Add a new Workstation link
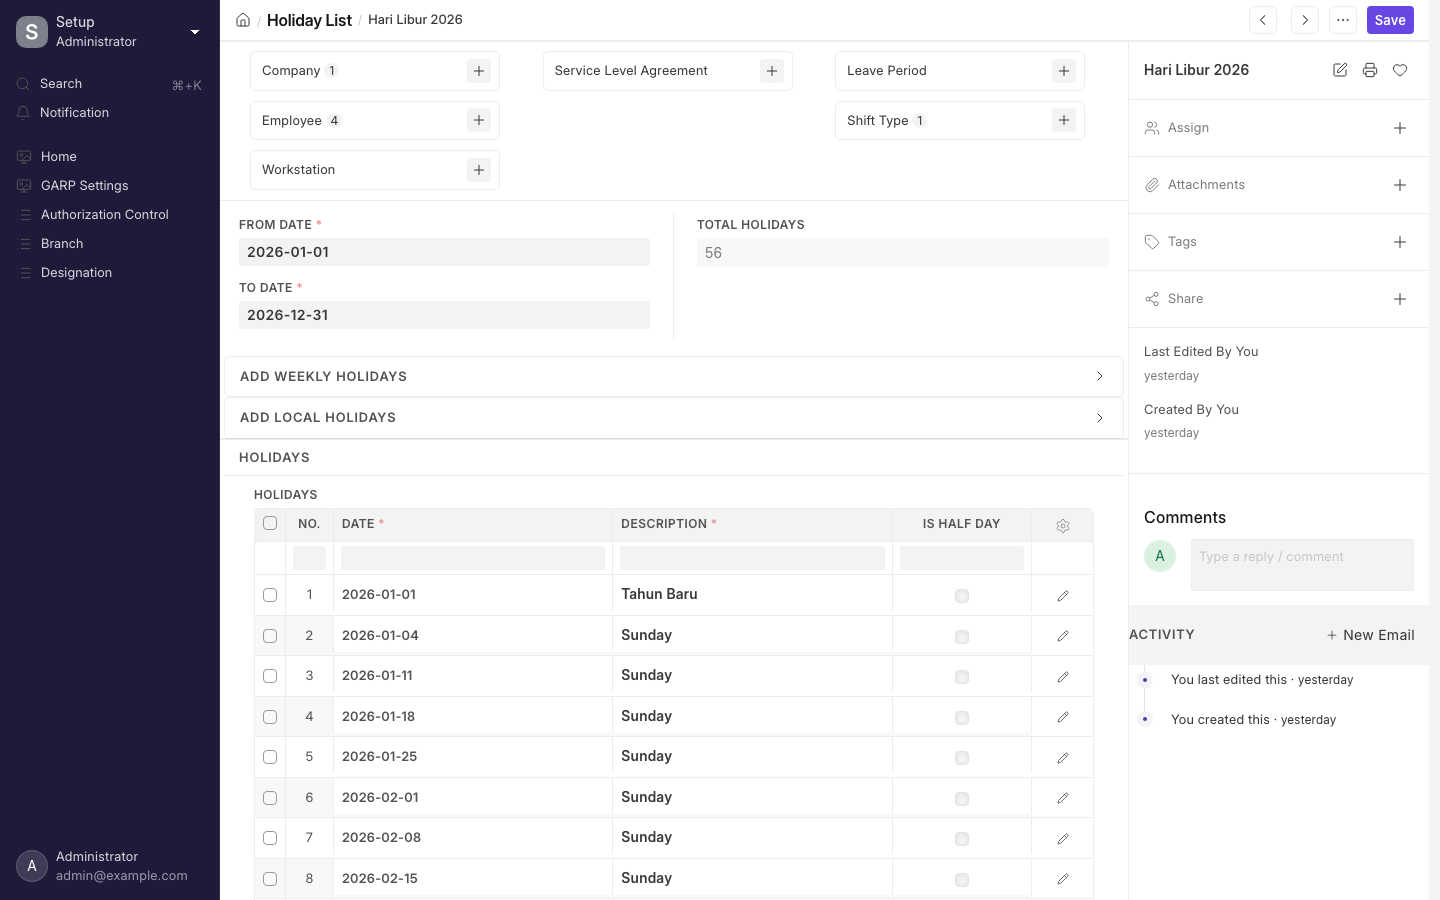1440x900 pixels. (479, 170)
